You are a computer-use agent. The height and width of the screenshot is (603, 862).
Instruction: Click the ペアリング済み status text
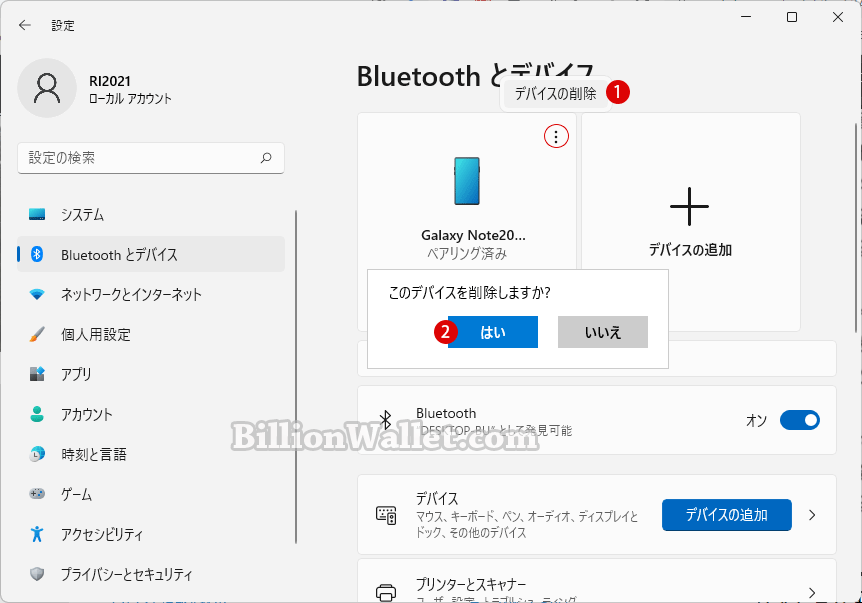click(467, 253)
